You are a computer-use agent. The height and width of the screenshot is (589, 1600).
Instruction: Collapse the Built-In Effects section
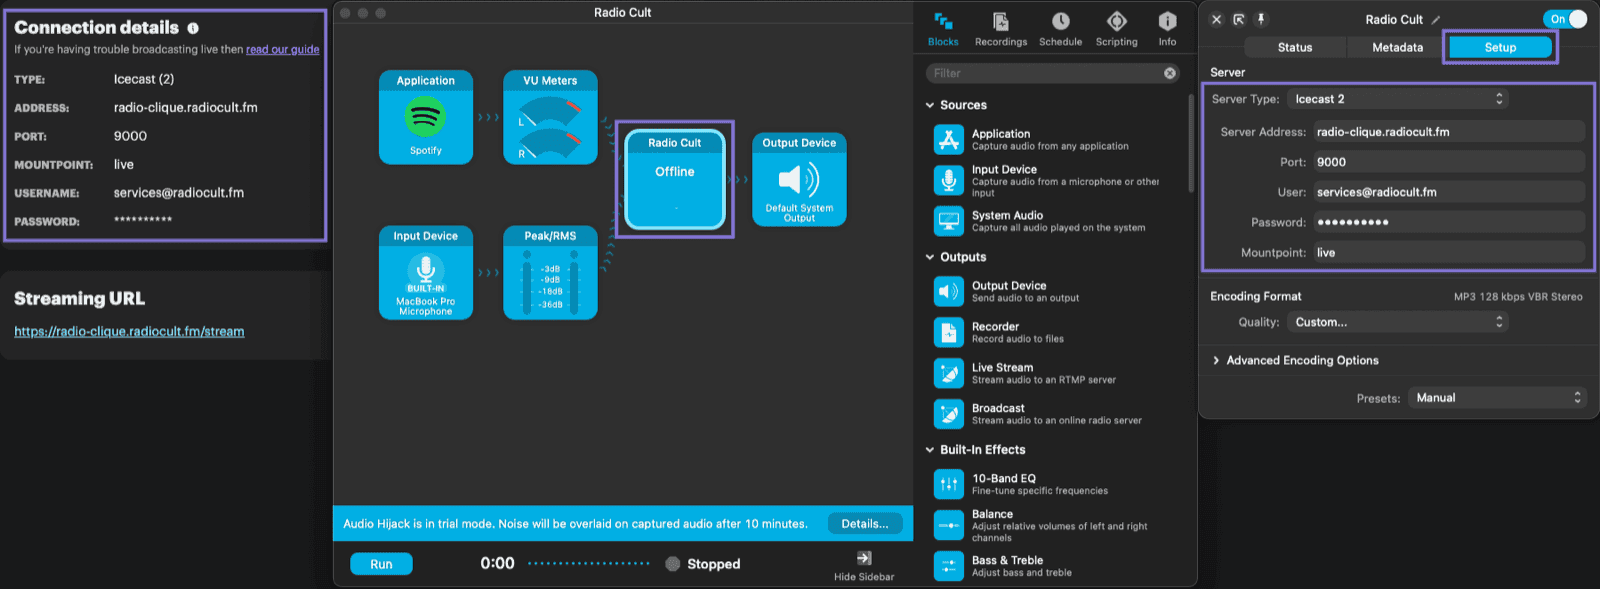[x=930, y=450]
